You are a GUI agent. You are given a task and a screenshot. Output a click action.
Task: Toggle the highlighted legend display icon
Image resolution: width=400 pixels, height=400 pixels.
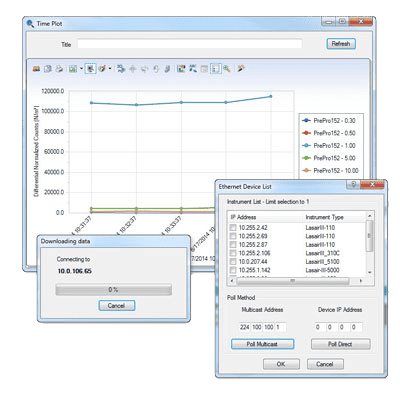pyautogui.click(x=216, y=69)
